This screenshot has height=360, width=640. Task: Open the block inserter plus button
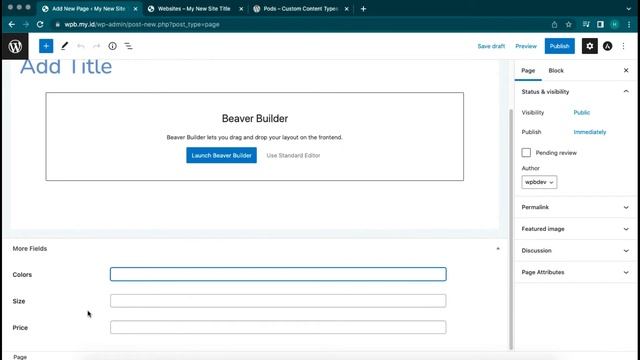(46, 46)
